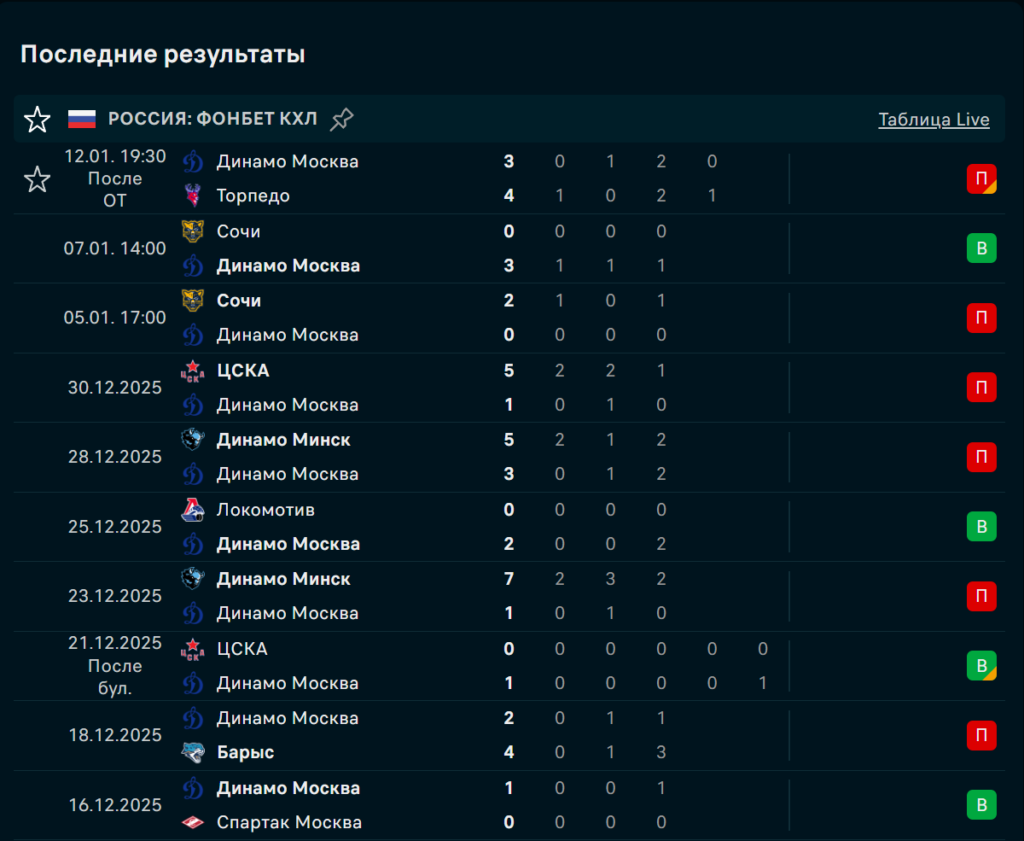Click the Dinamo Minsk logo in 28.12.2025 match
The image size is (1024, 841).
[193, 440]
